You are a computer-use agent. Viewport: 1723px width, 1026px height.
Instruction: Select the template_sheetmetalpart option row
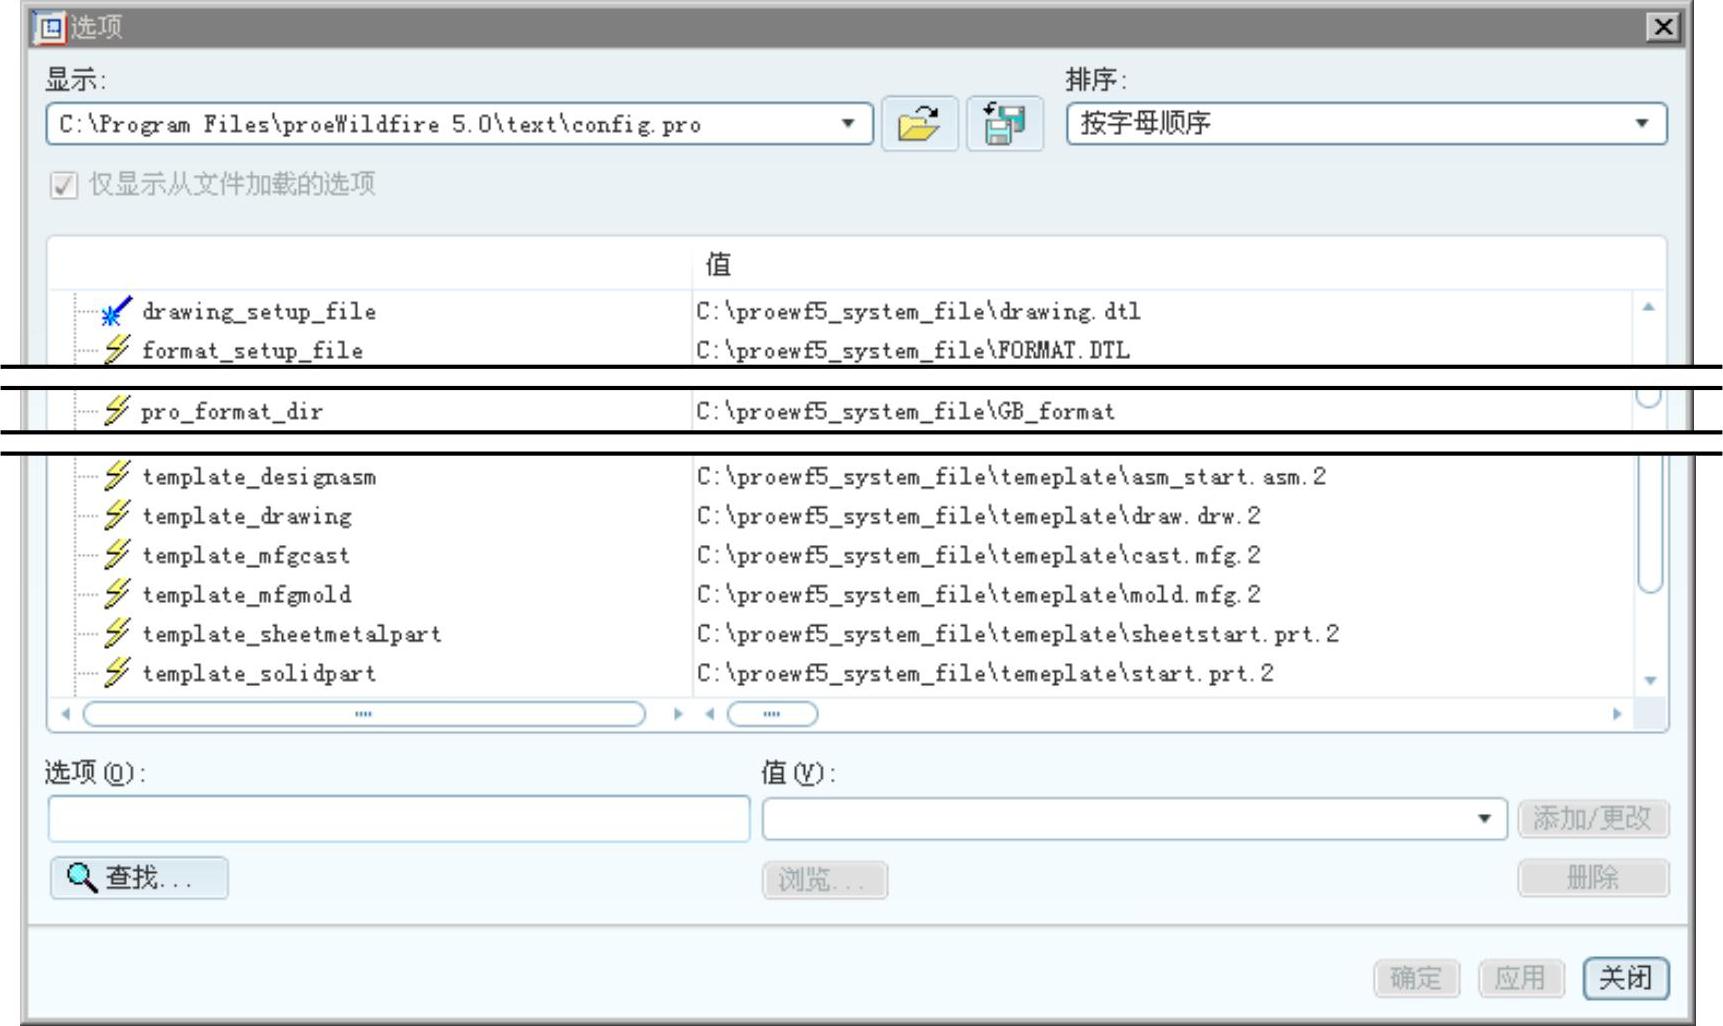tap(291, 634)
